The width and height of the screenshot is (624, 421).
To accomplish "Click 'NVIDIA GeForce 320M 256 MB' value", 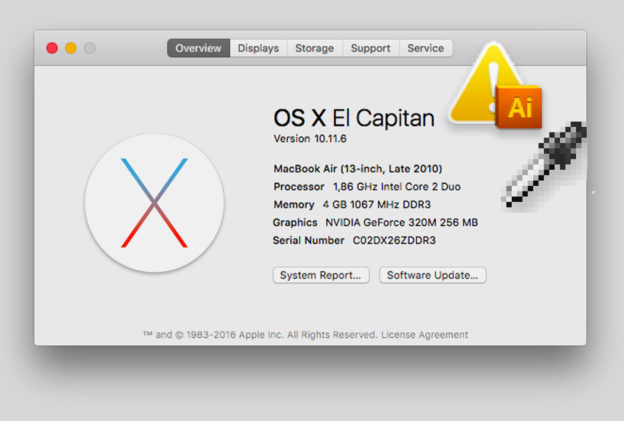I will click(x=402, y=222).
